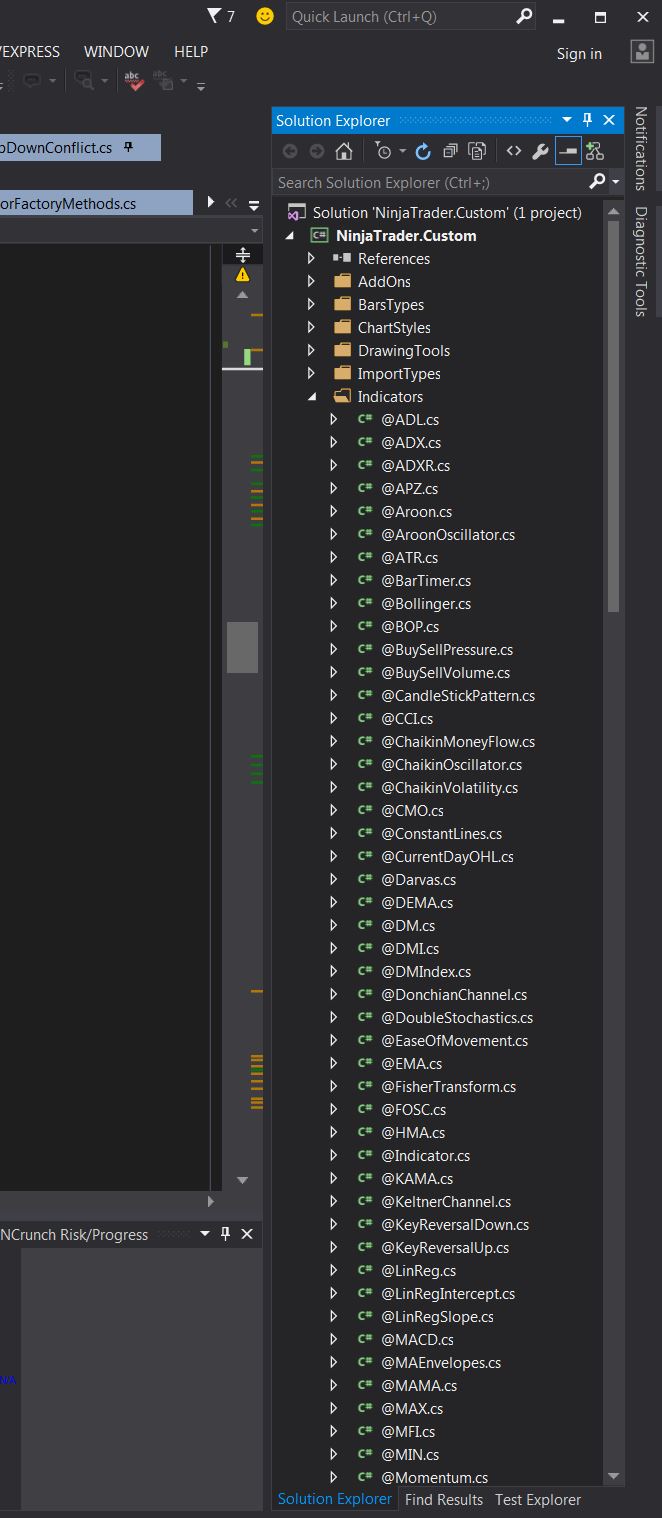This screenshot has width=662, height=1518.
Task: Expand the ImportTypes folder
Action: (311, 374)
